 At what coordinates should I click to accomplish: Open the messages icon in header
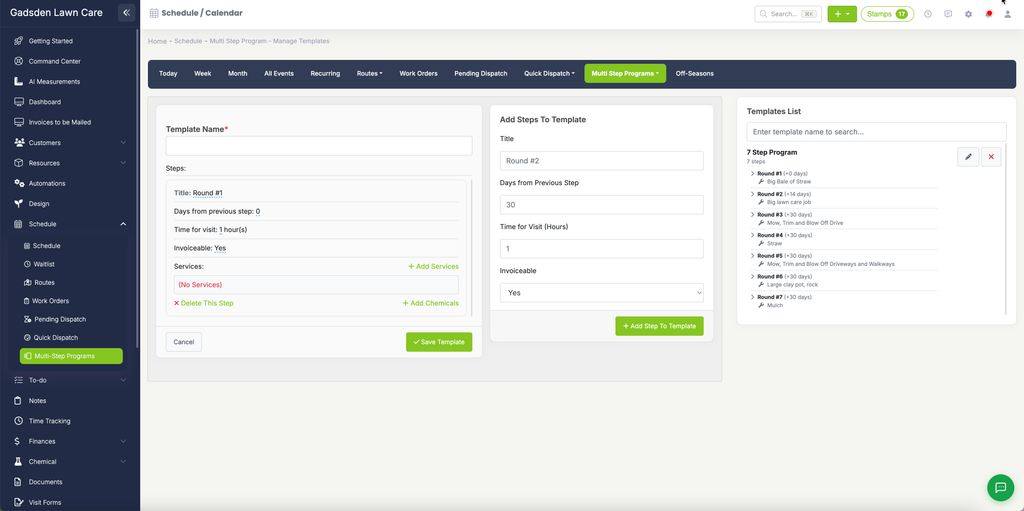(x=948, y=14)
